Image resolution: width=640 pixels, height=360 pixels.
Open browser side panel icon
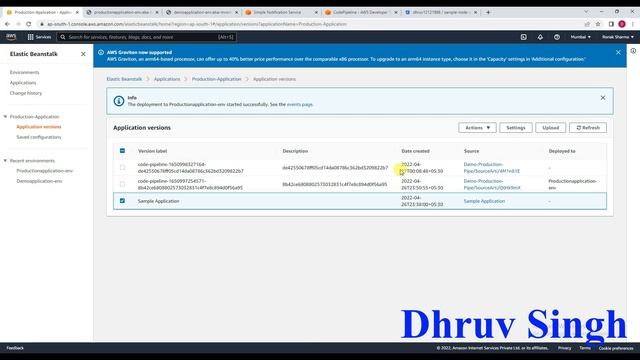(x=611, y=24)
